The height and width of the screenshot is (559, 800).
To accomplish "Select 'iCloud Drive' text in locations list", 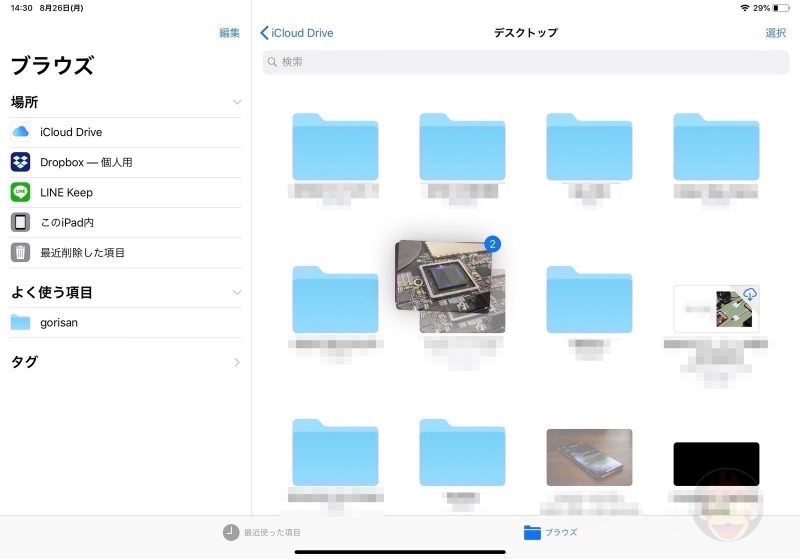I will (71, 132).
